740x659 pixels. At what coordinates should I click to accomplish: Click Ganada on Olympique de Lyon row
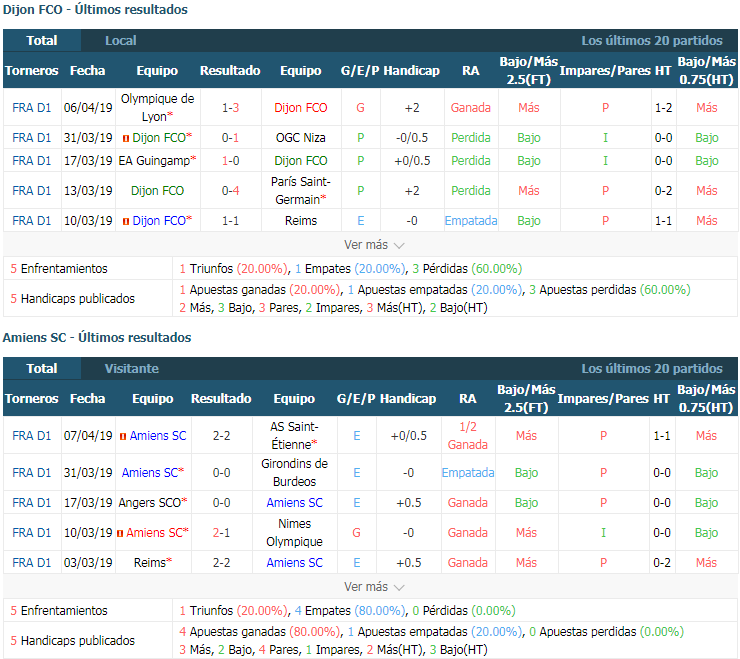471,108
